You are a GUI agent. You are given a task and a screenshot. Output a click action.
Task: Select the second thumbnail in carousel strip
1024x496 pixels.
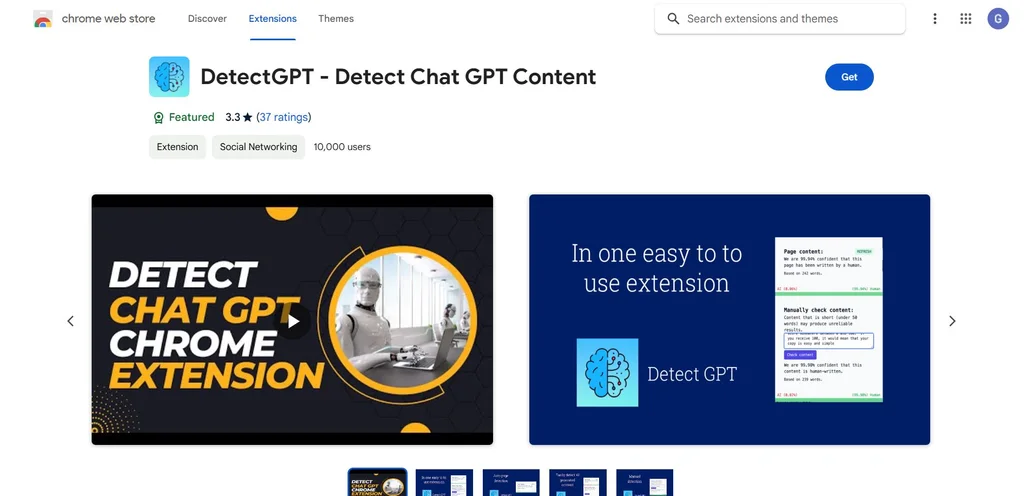point(444,482)
